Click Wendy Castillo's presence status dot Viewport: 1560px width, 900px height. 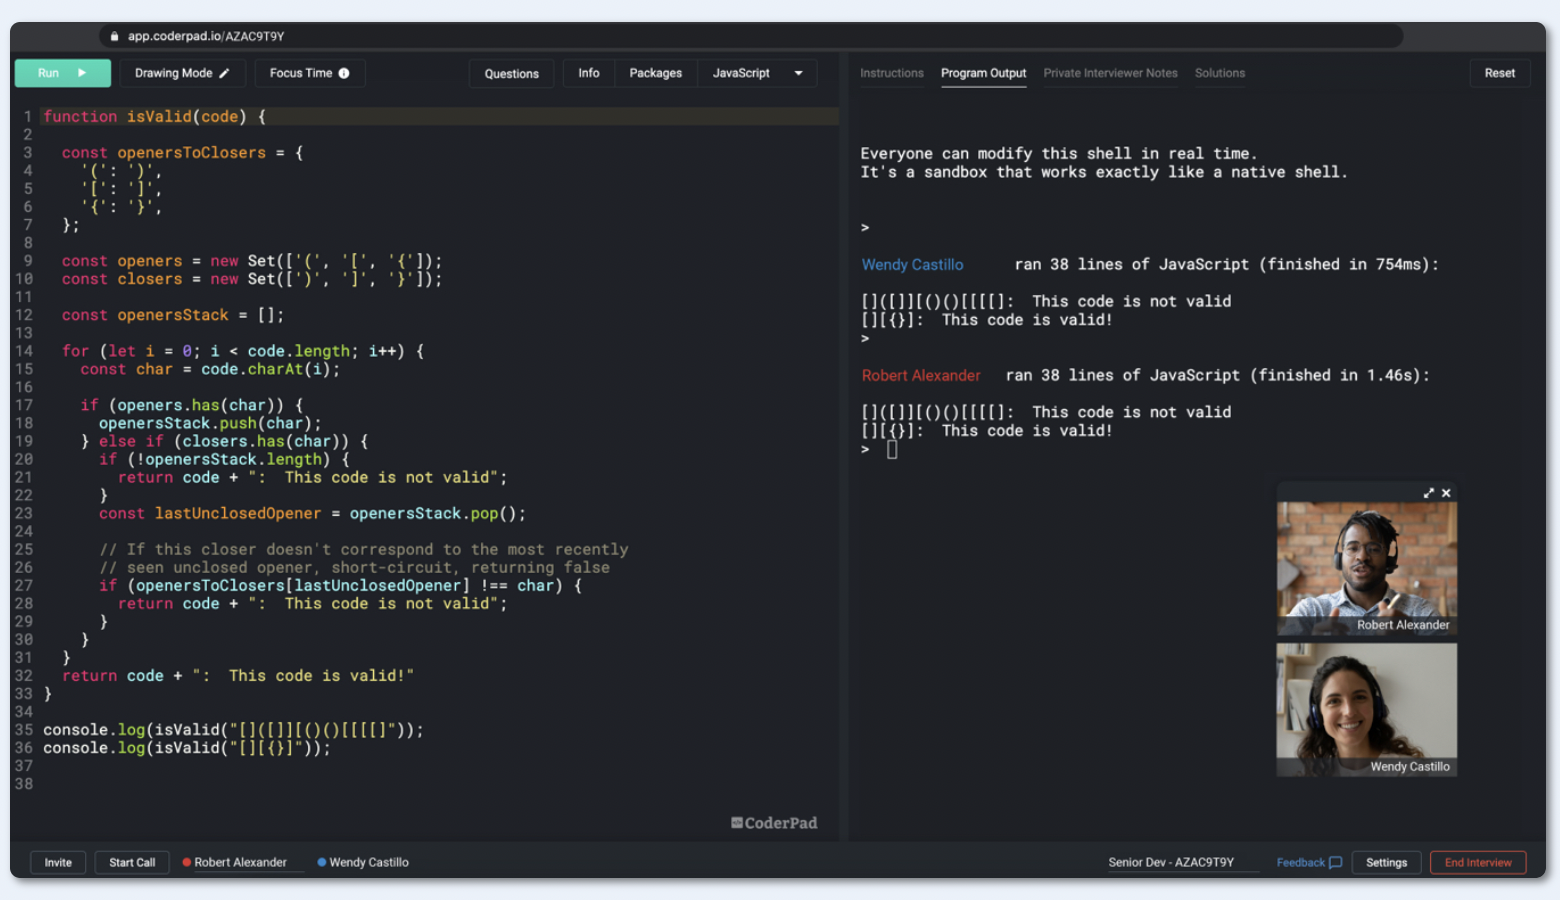coord(321,862)
